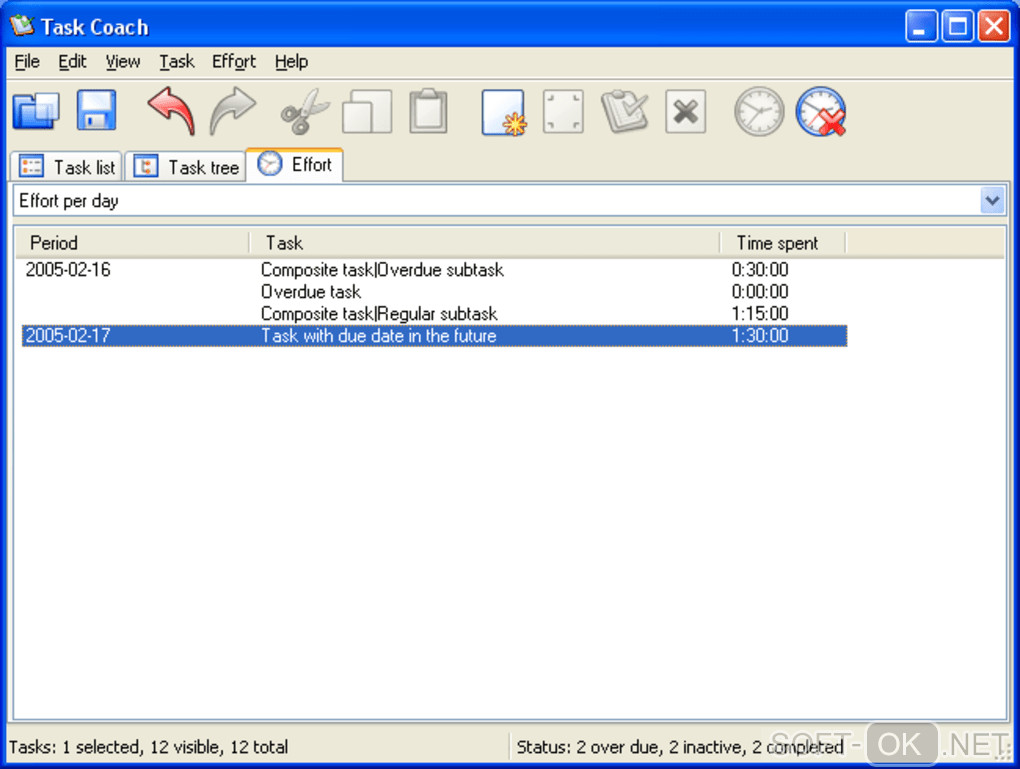
Task: Click the Start tracking effort clock icon
Action: coord(758,112)
